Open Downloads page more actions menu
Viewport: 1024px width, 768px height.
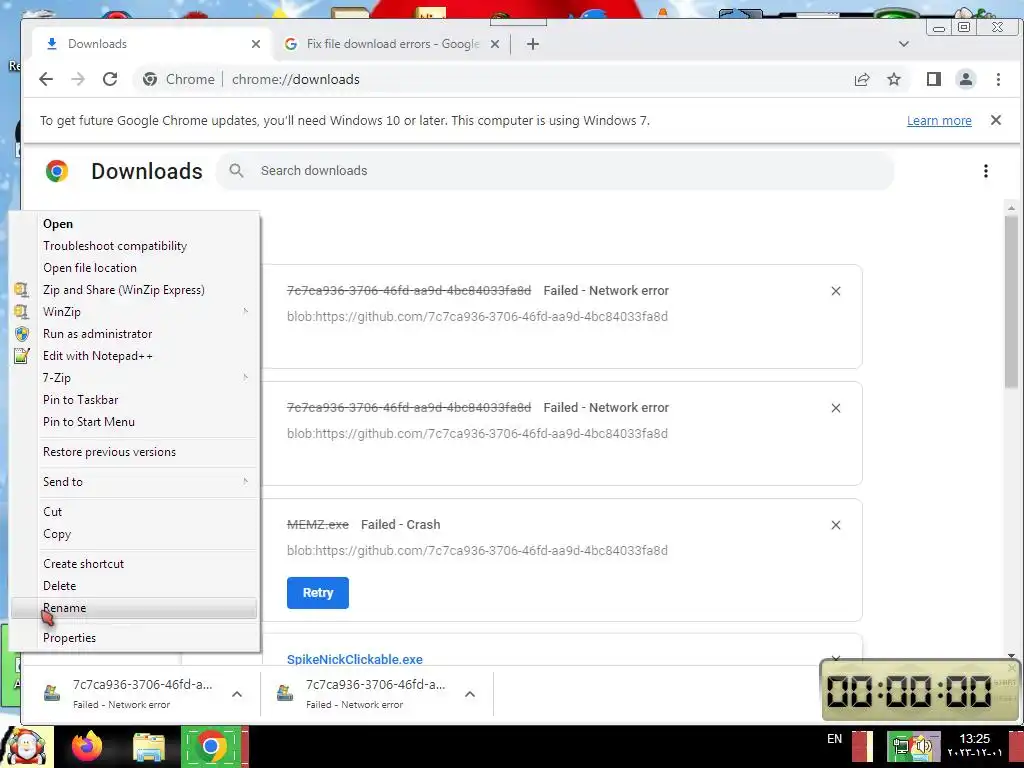click(985, 171)
